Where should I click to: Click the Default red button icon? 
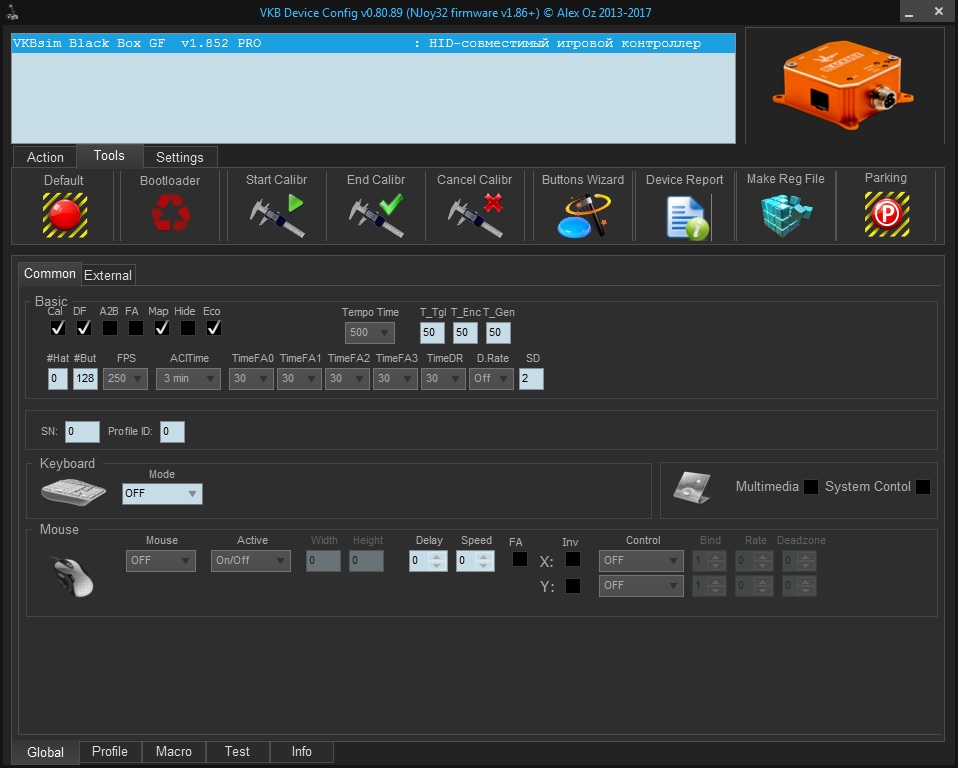[65, 215]
